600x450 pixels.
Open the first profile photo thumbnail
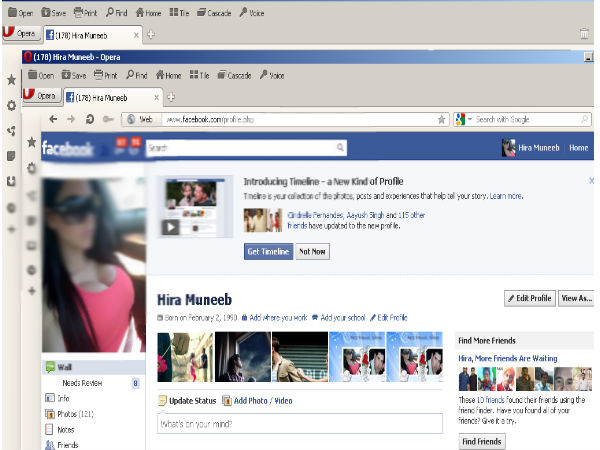[185, 357]
